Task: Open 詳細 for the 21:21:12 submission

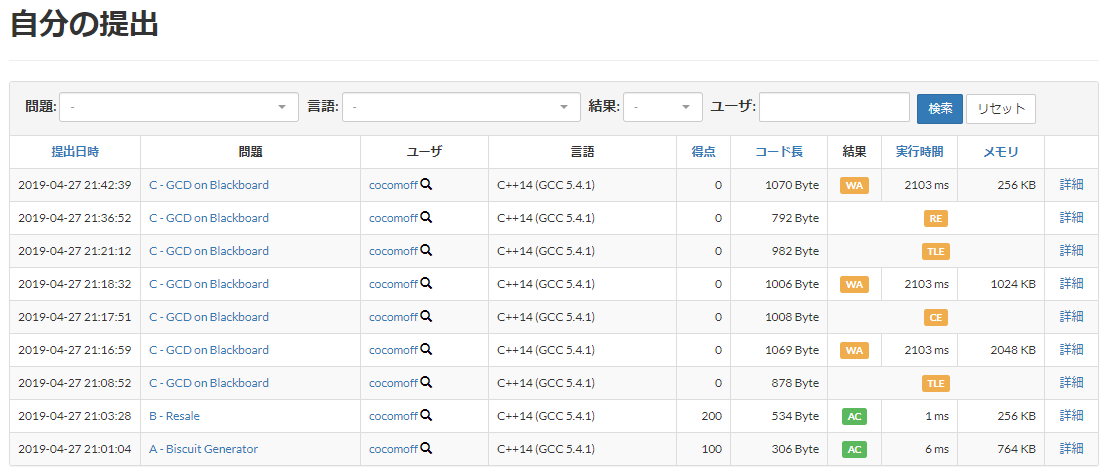Action: click(x=1071, y=251)
